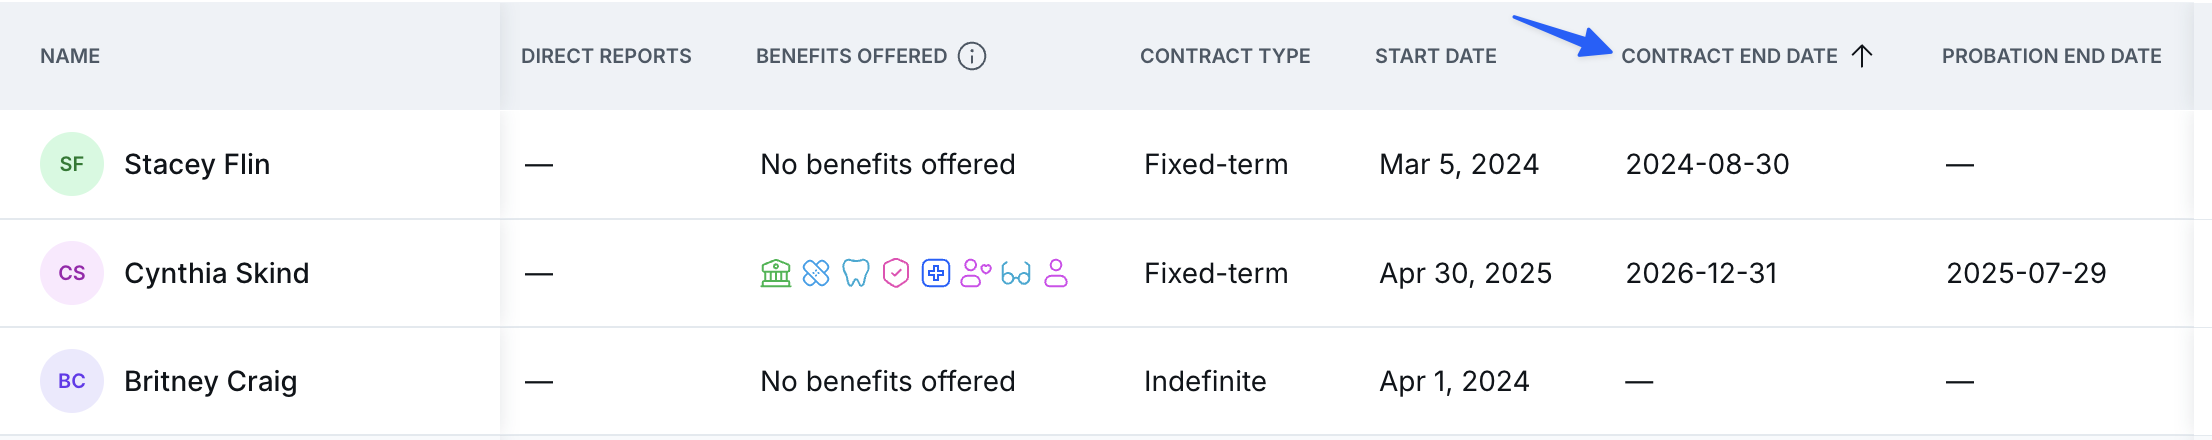Click the tooth dental benefit icon
The height and width of the screenshot is (440, 2212).
tap(856, 273)
